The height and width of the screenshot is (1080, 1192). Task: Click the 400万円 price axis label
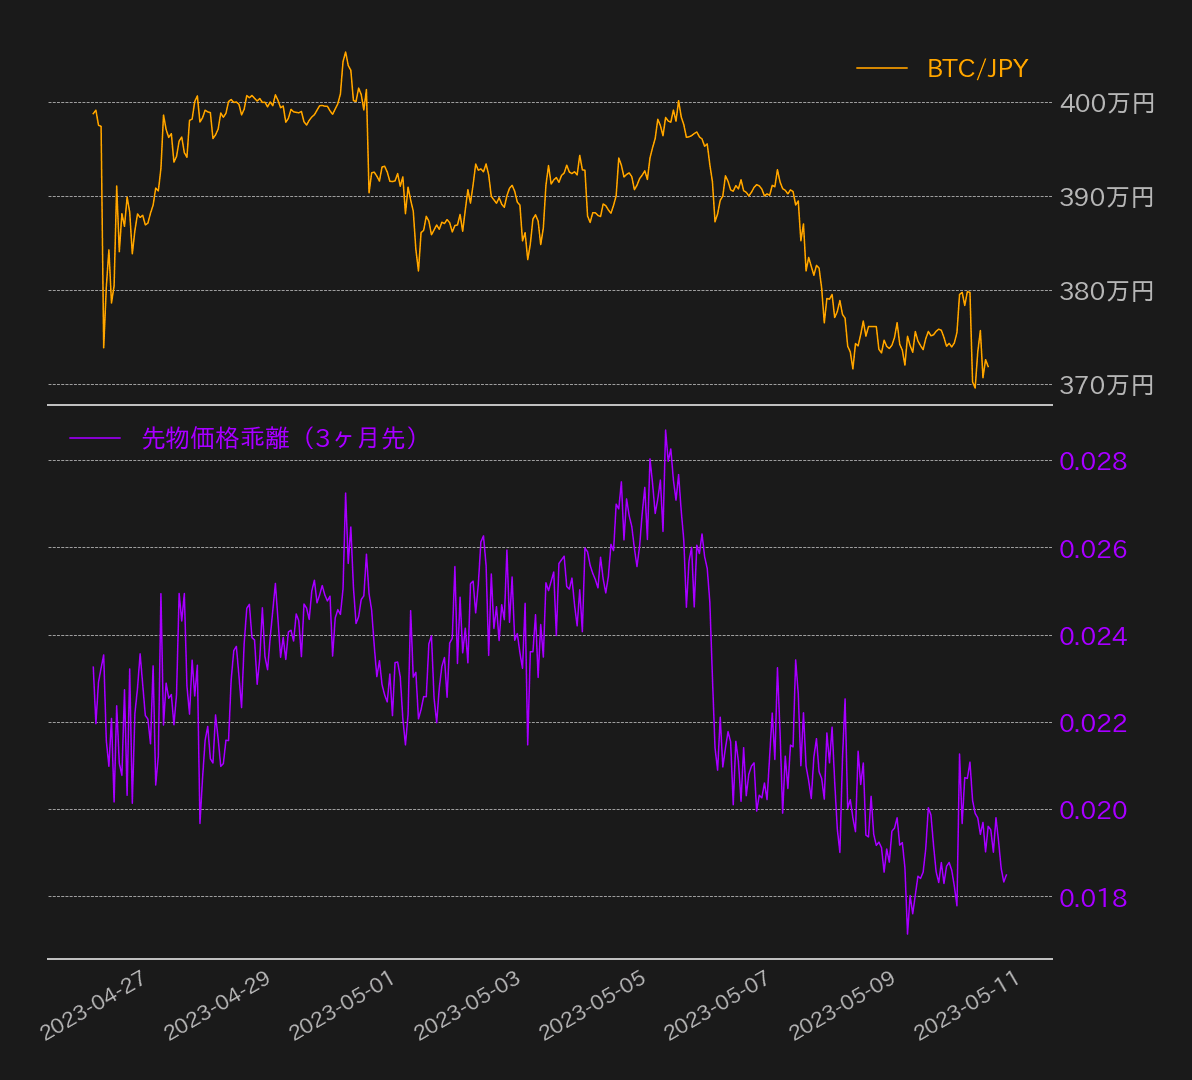[x=1106, y=103]
